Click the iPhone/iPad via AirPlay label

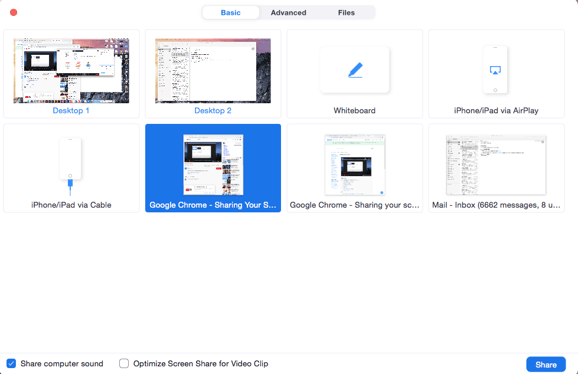[x=496, y=111]
